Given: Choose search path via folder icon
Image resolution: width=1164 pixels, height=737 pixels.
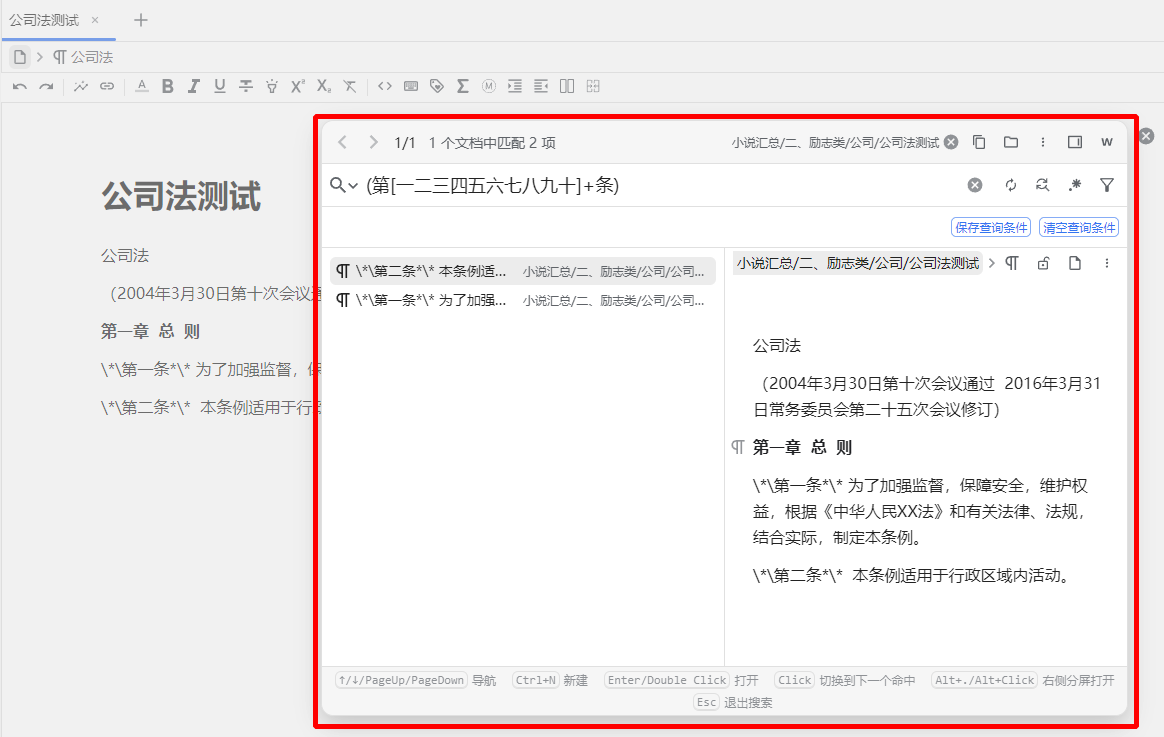Looking at the screenshot, I should pos(1011,143).
